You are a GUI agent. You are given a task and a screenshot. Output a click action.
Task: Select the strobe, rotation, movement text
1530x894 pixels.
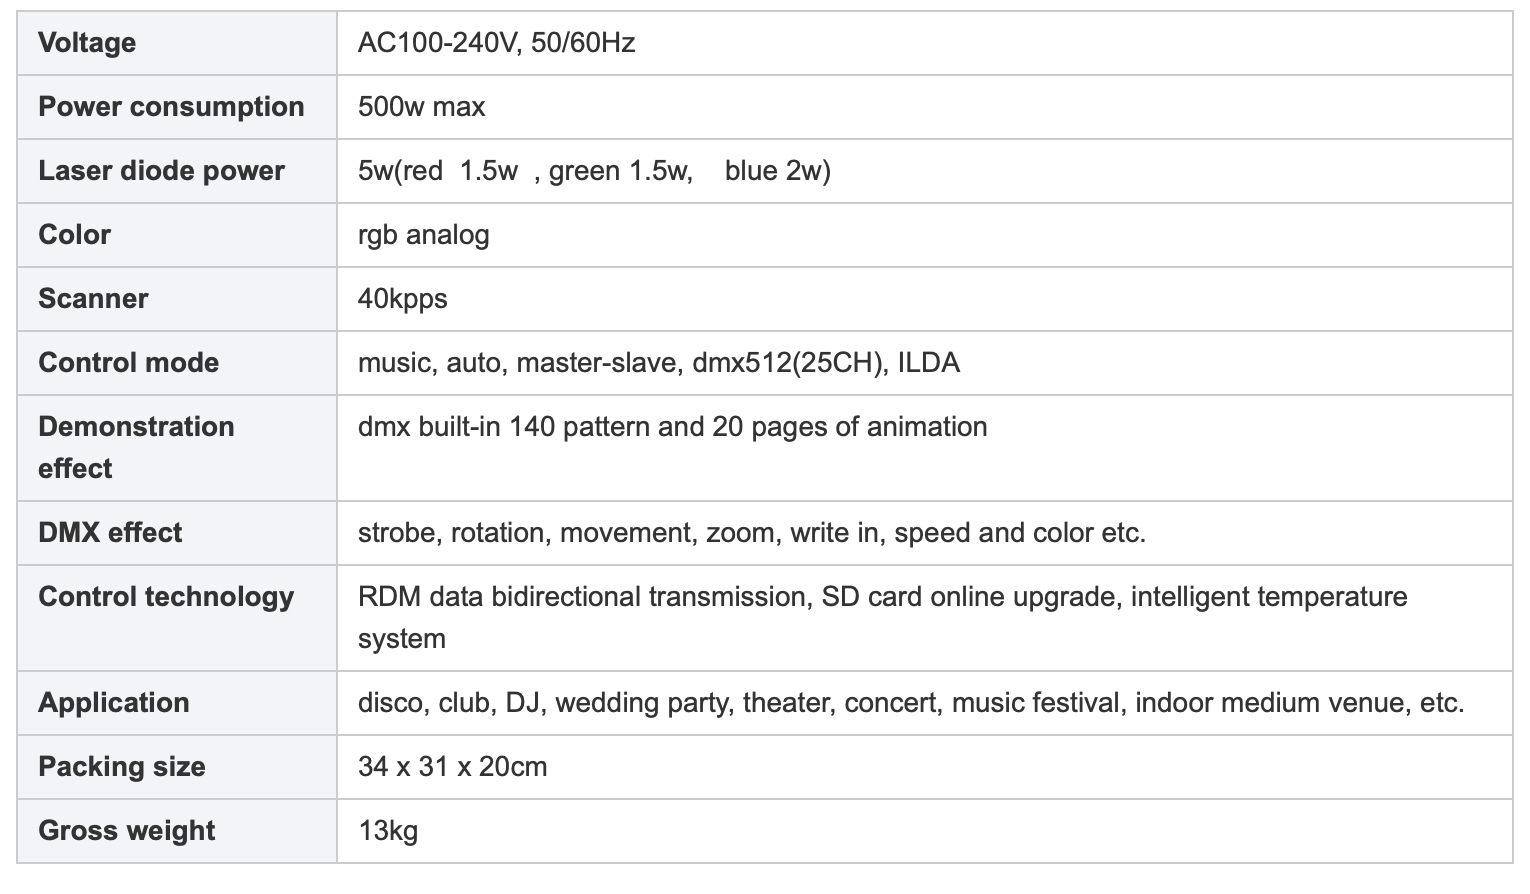527,533
